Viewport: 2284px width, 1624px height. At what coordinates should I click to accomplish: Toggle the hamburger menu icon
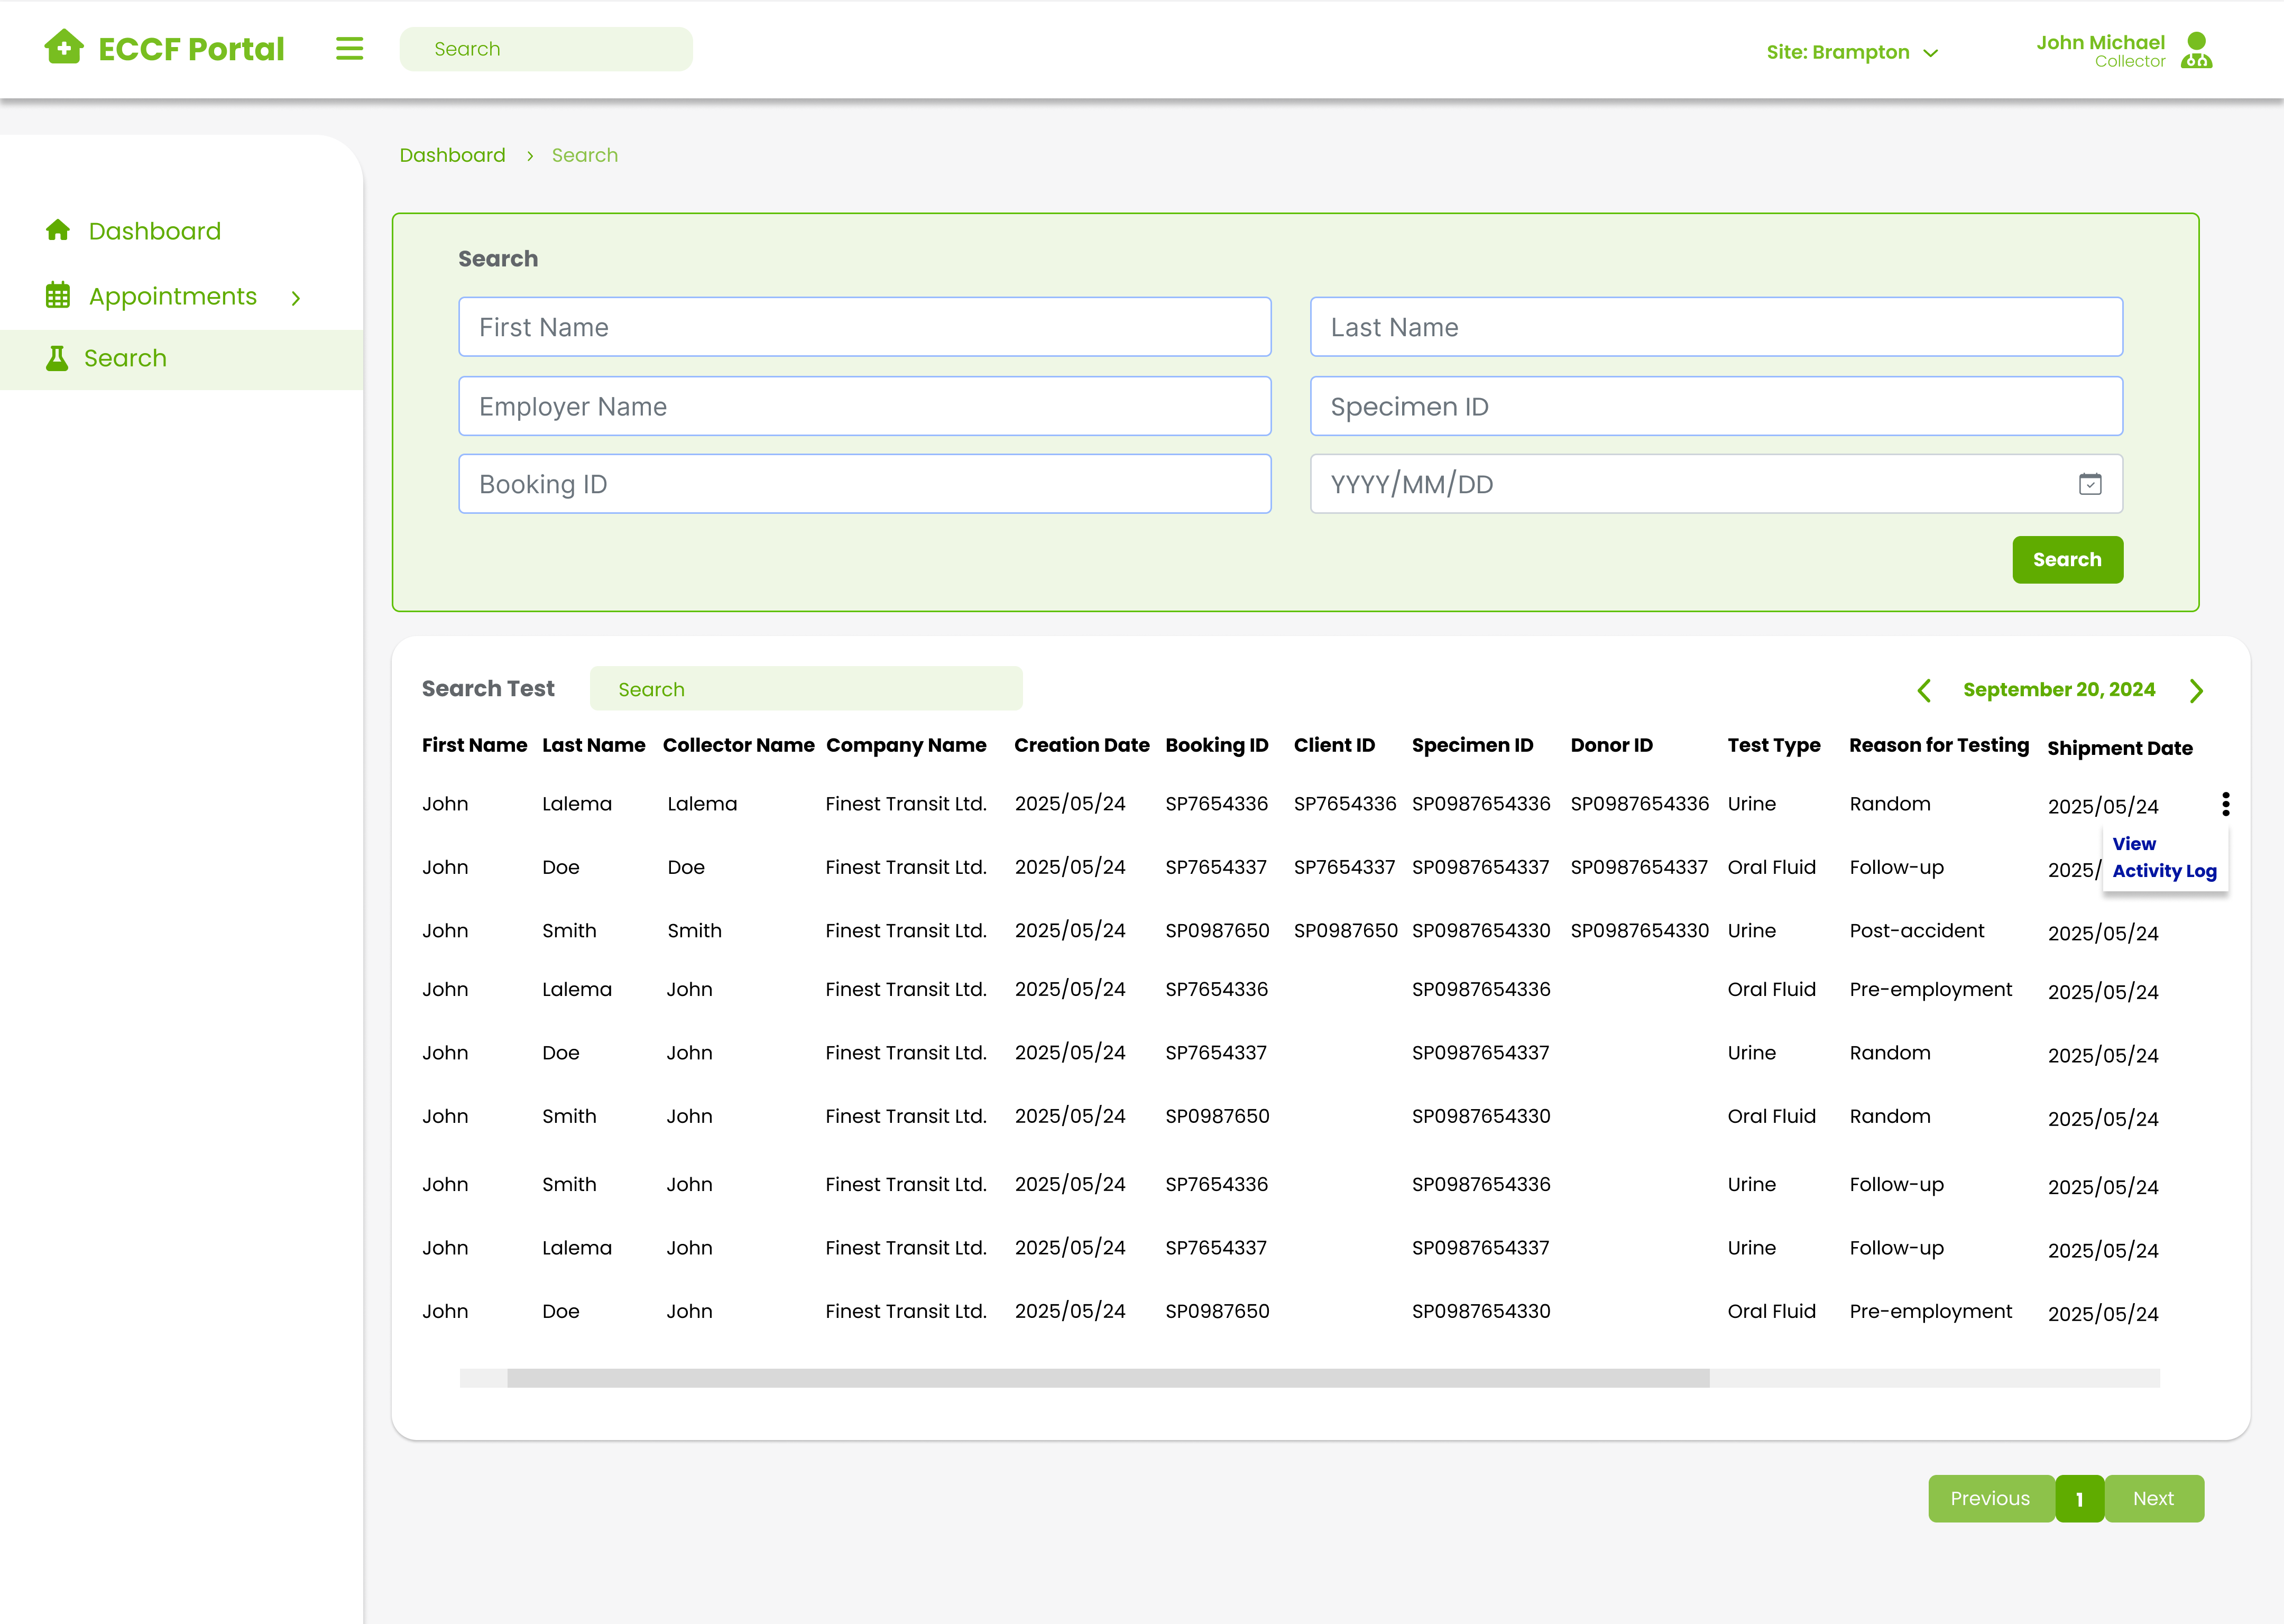click(x=349, y=49)
